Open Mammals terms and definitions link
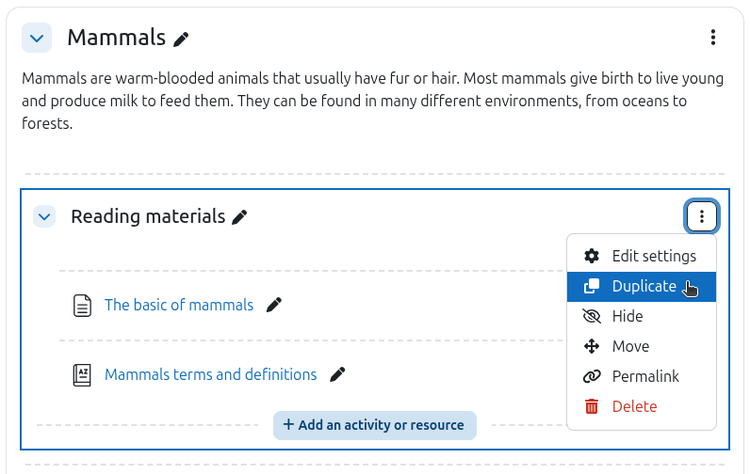The height and width of the screenshot is (474, 750). 210,375
